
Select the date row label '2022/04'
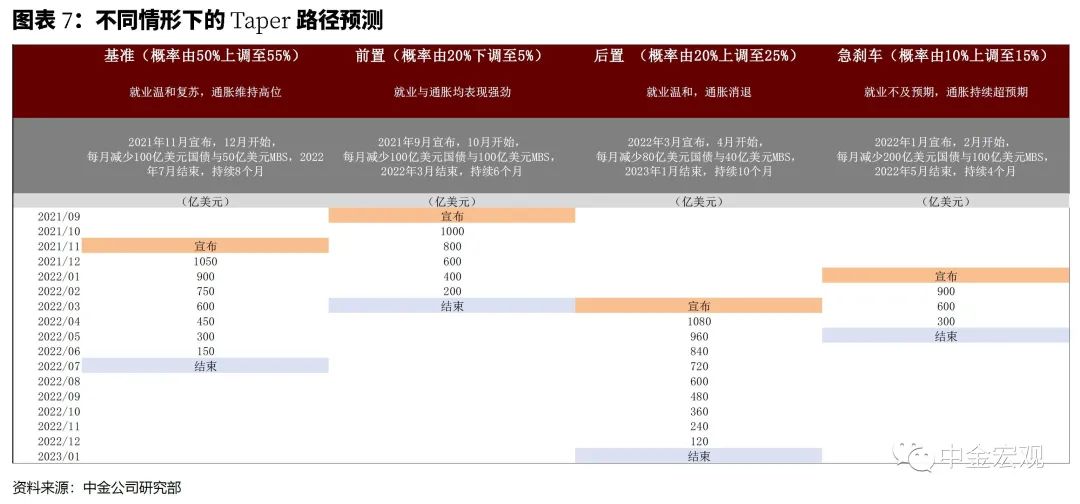coord(57,322)
